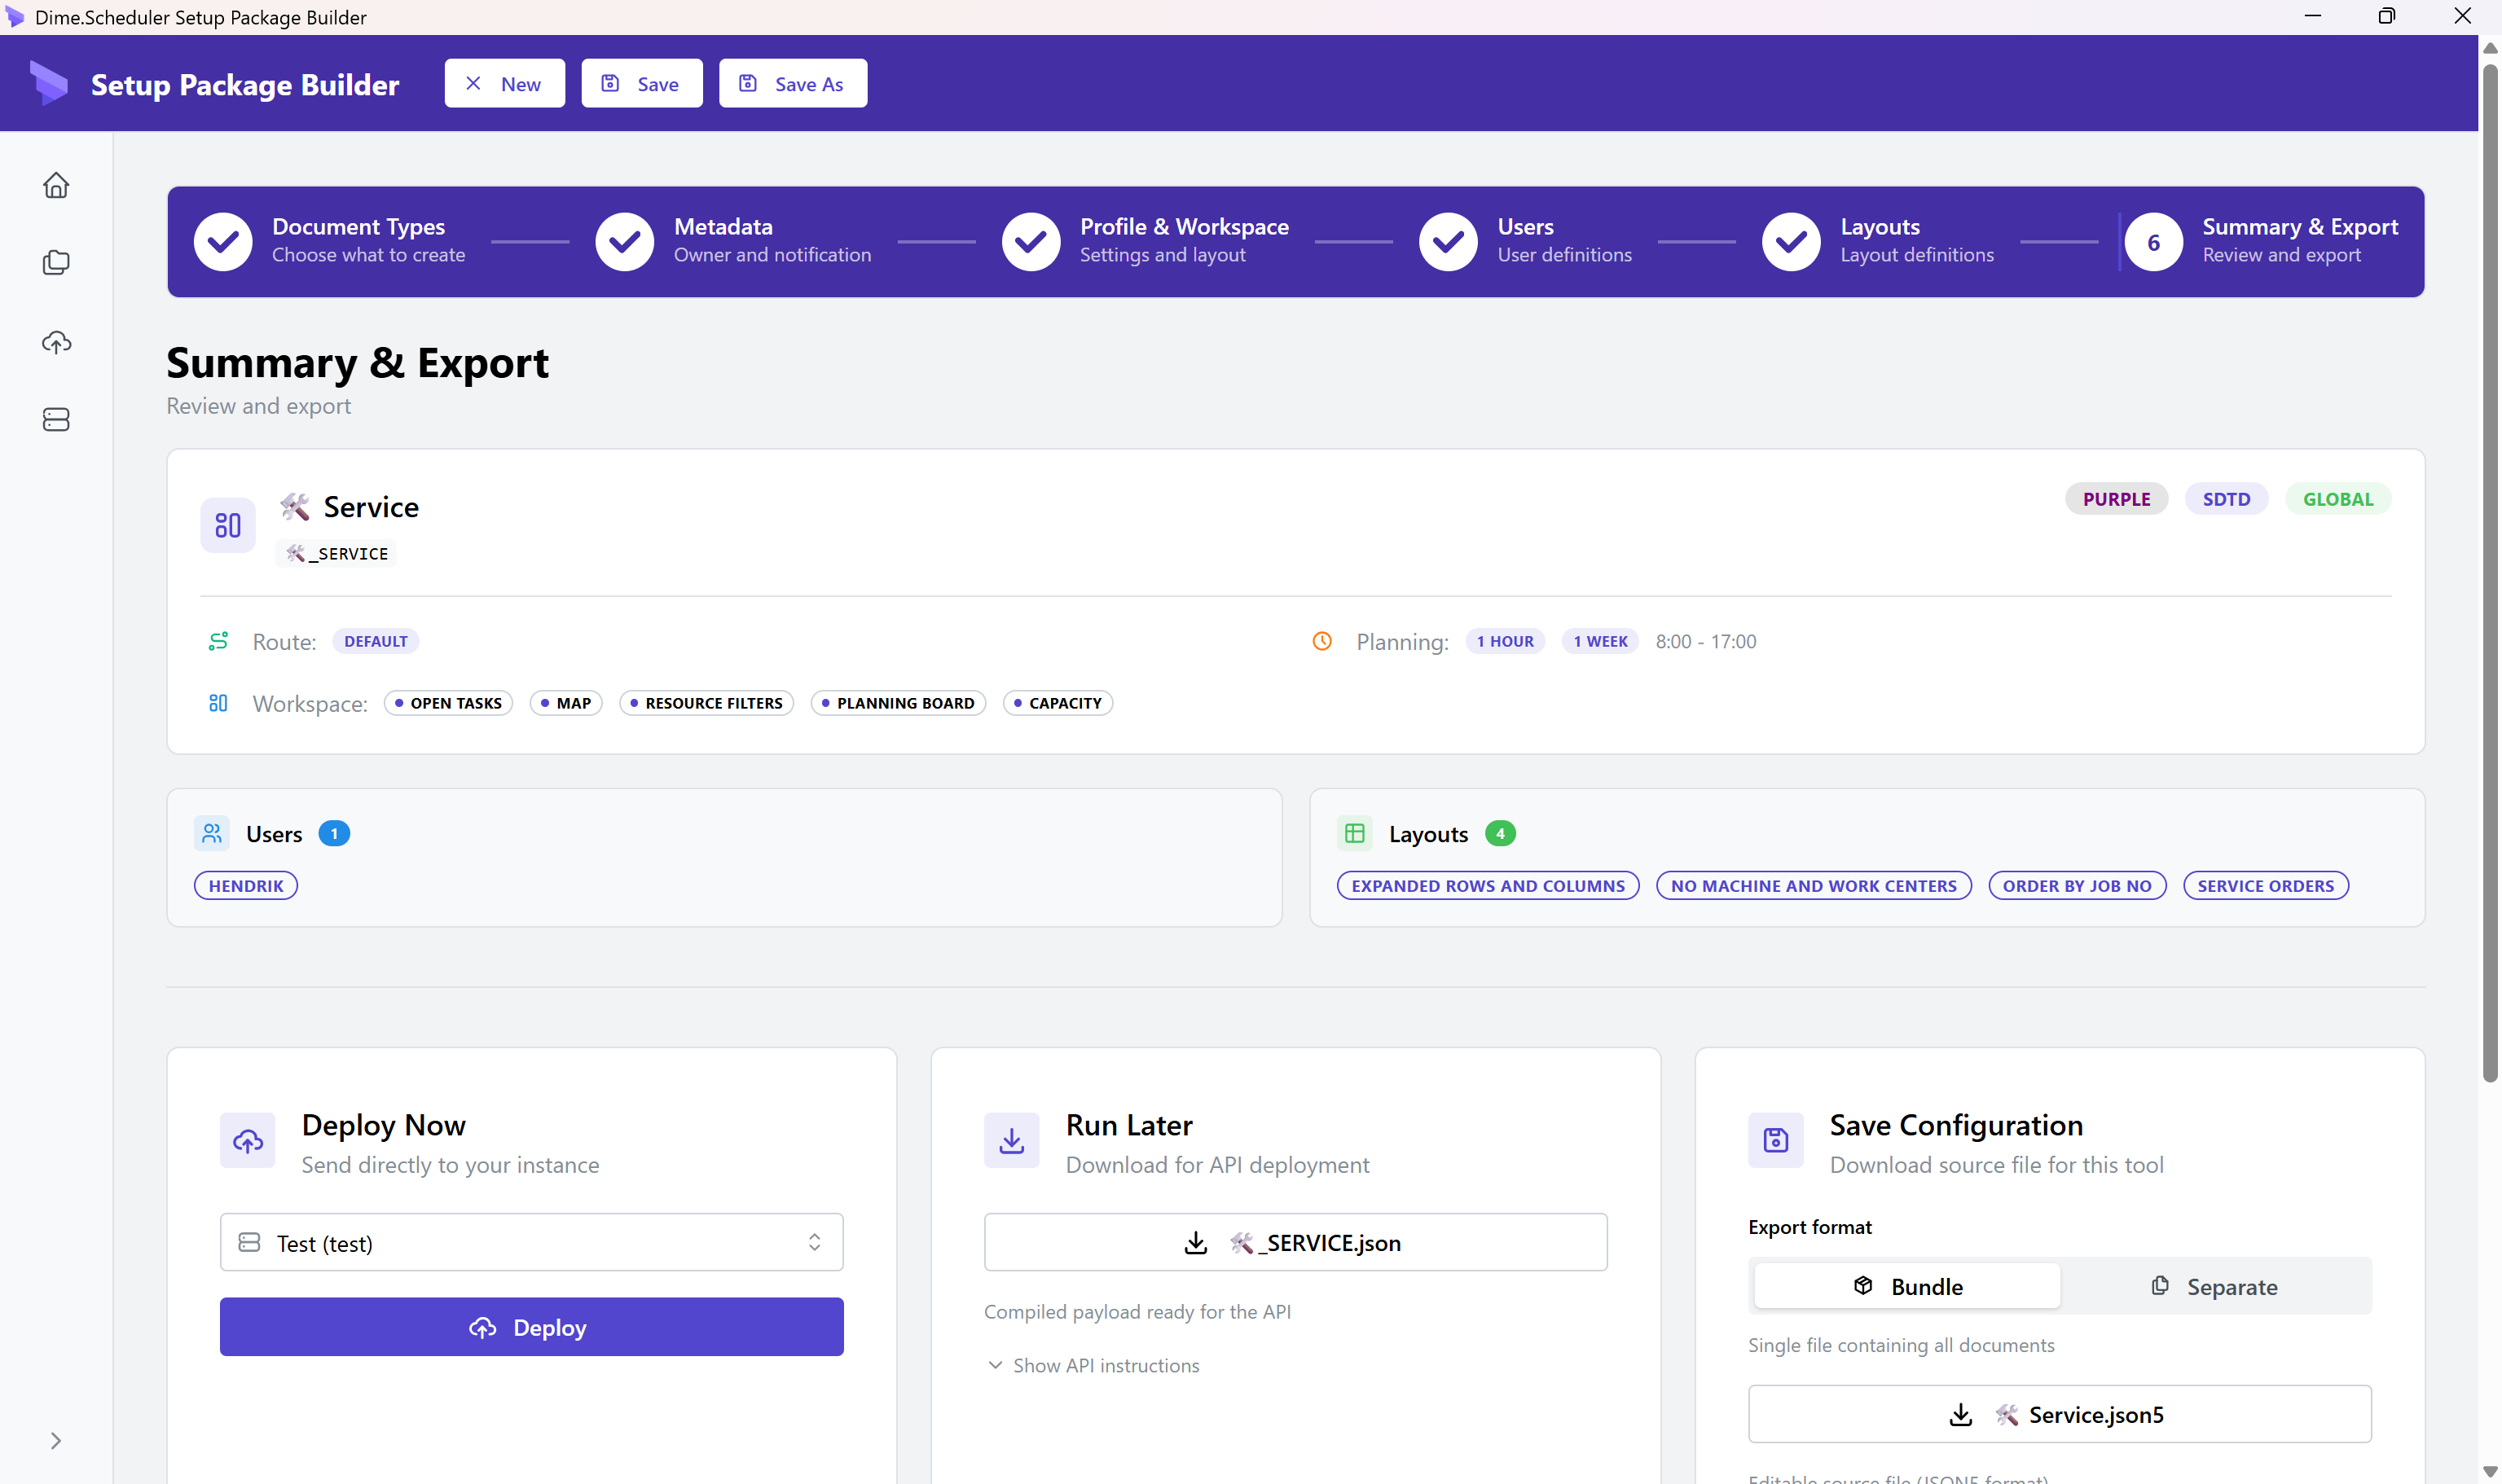Open the cloud upload sidebar icon

coord(56,342)
